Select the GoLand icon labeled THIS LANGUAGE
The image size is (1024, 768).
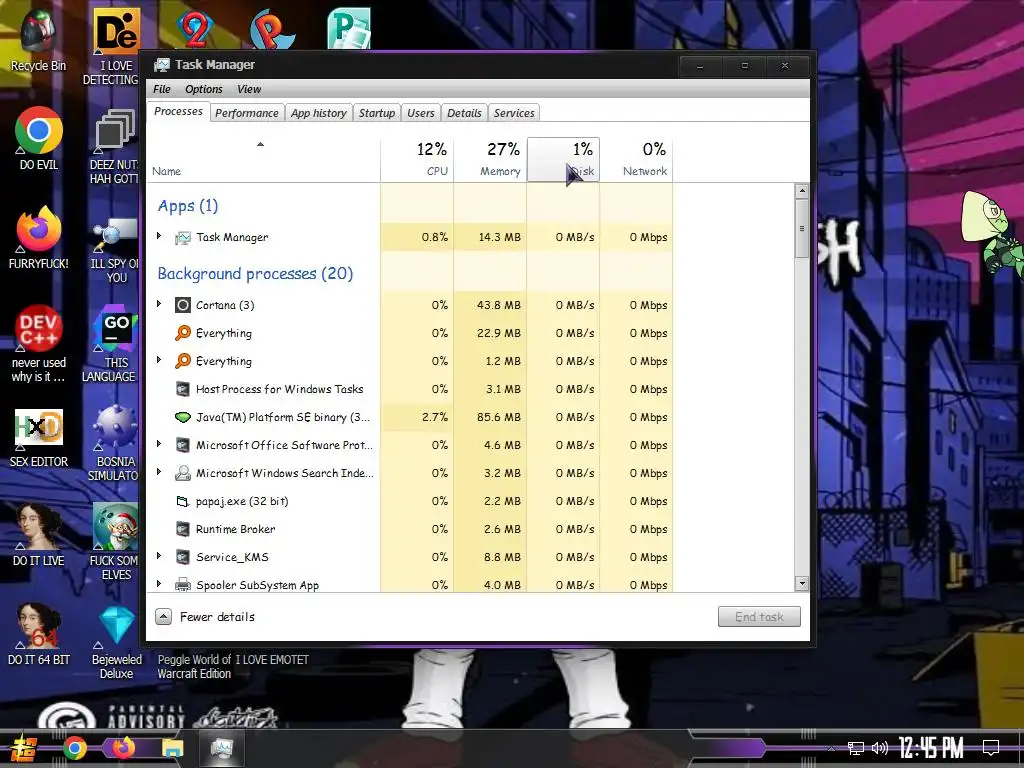click(x=116, y=328)
